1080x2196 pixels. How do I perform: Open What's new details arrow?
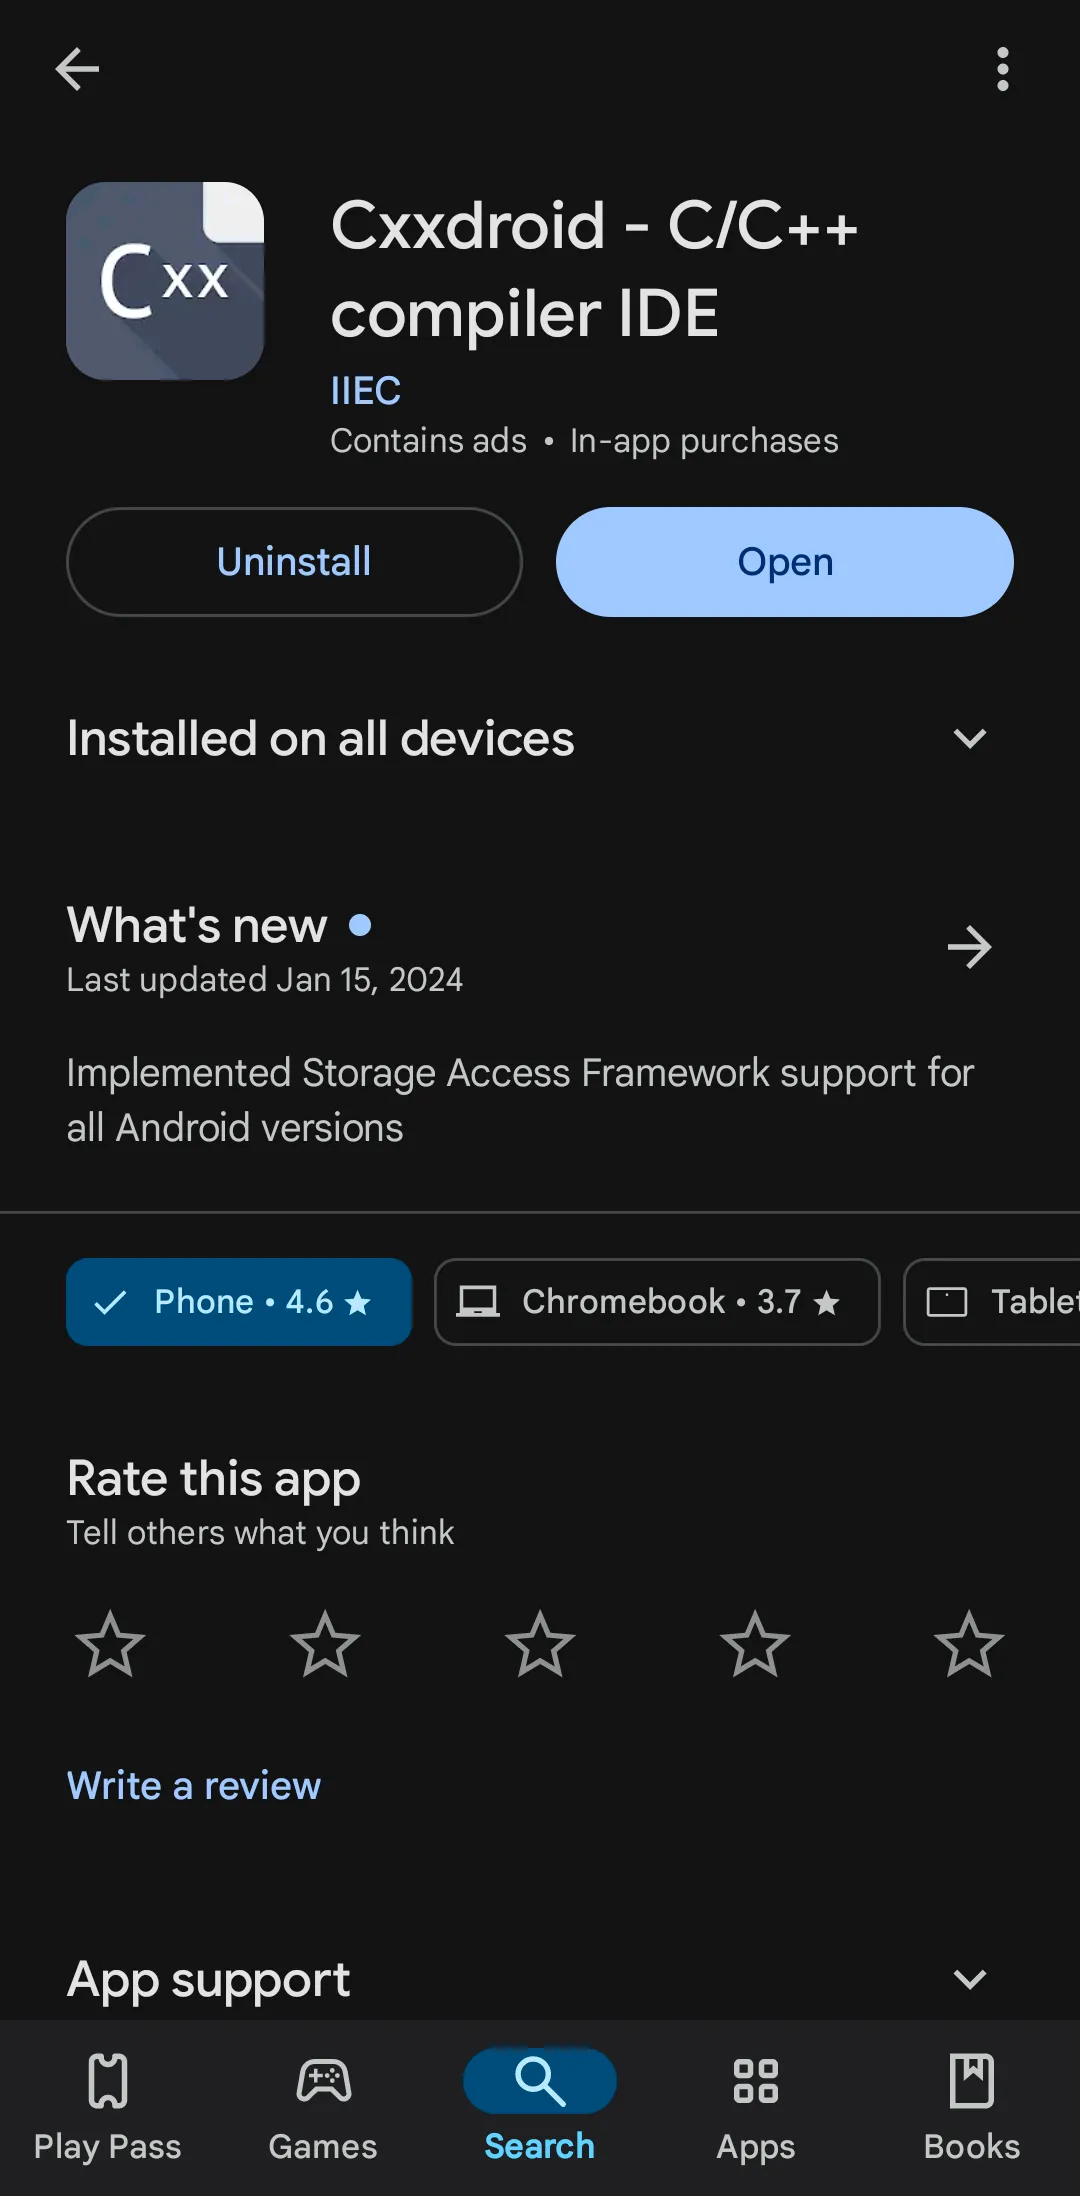pyautogui.click(x=969, y=947)
